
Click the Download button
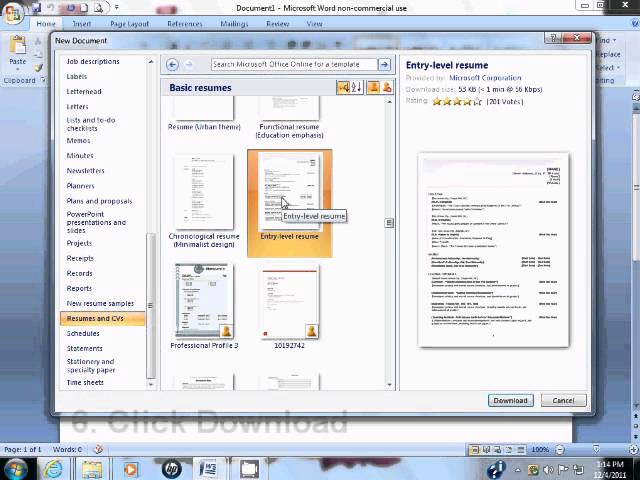pos(510,400)
